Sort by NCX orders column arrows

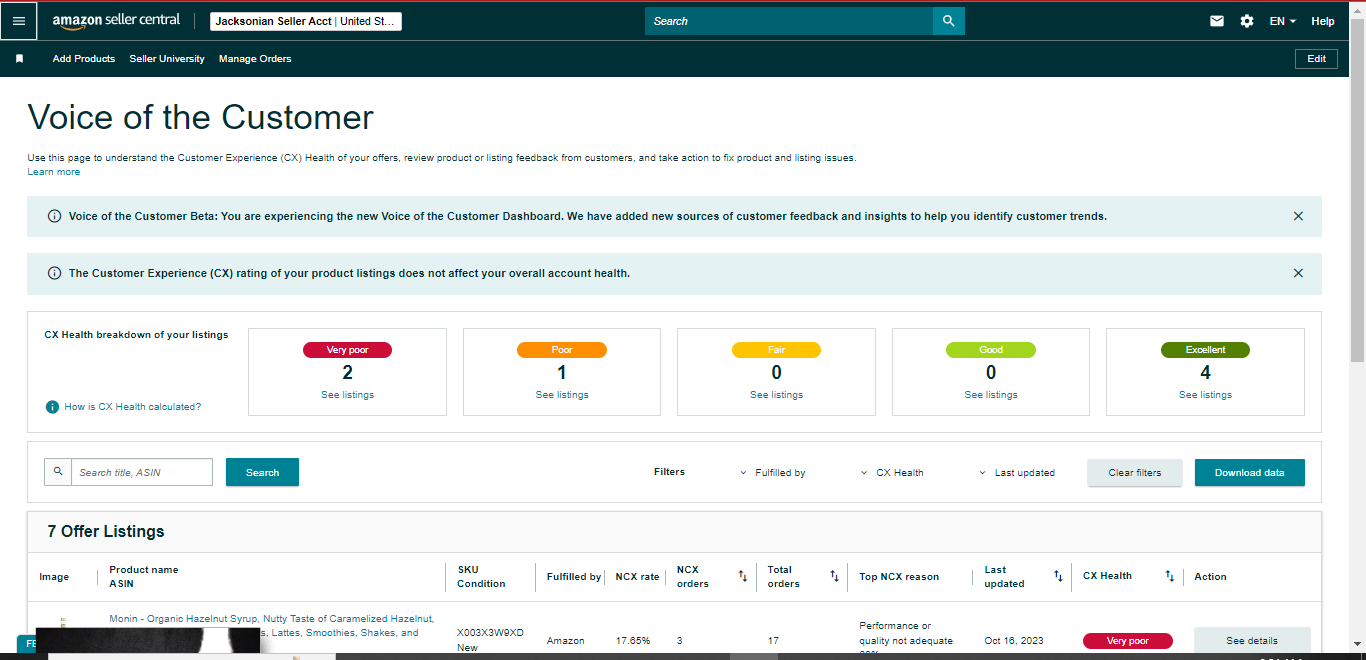pos(742,576)
